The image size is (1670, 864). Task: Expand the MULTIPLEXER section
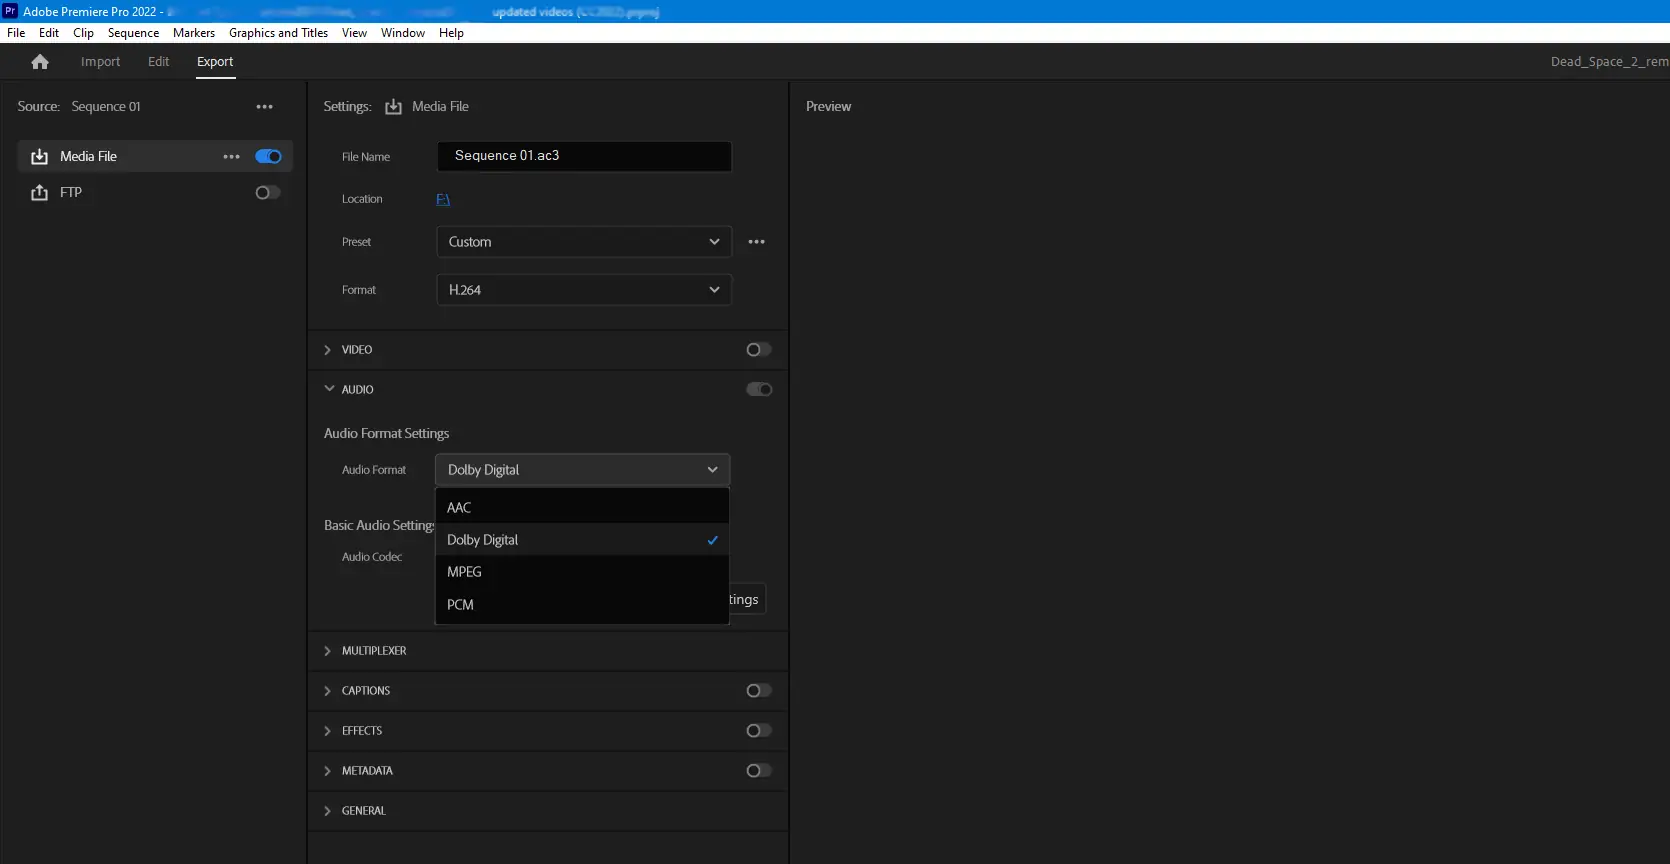click(328, 651)
